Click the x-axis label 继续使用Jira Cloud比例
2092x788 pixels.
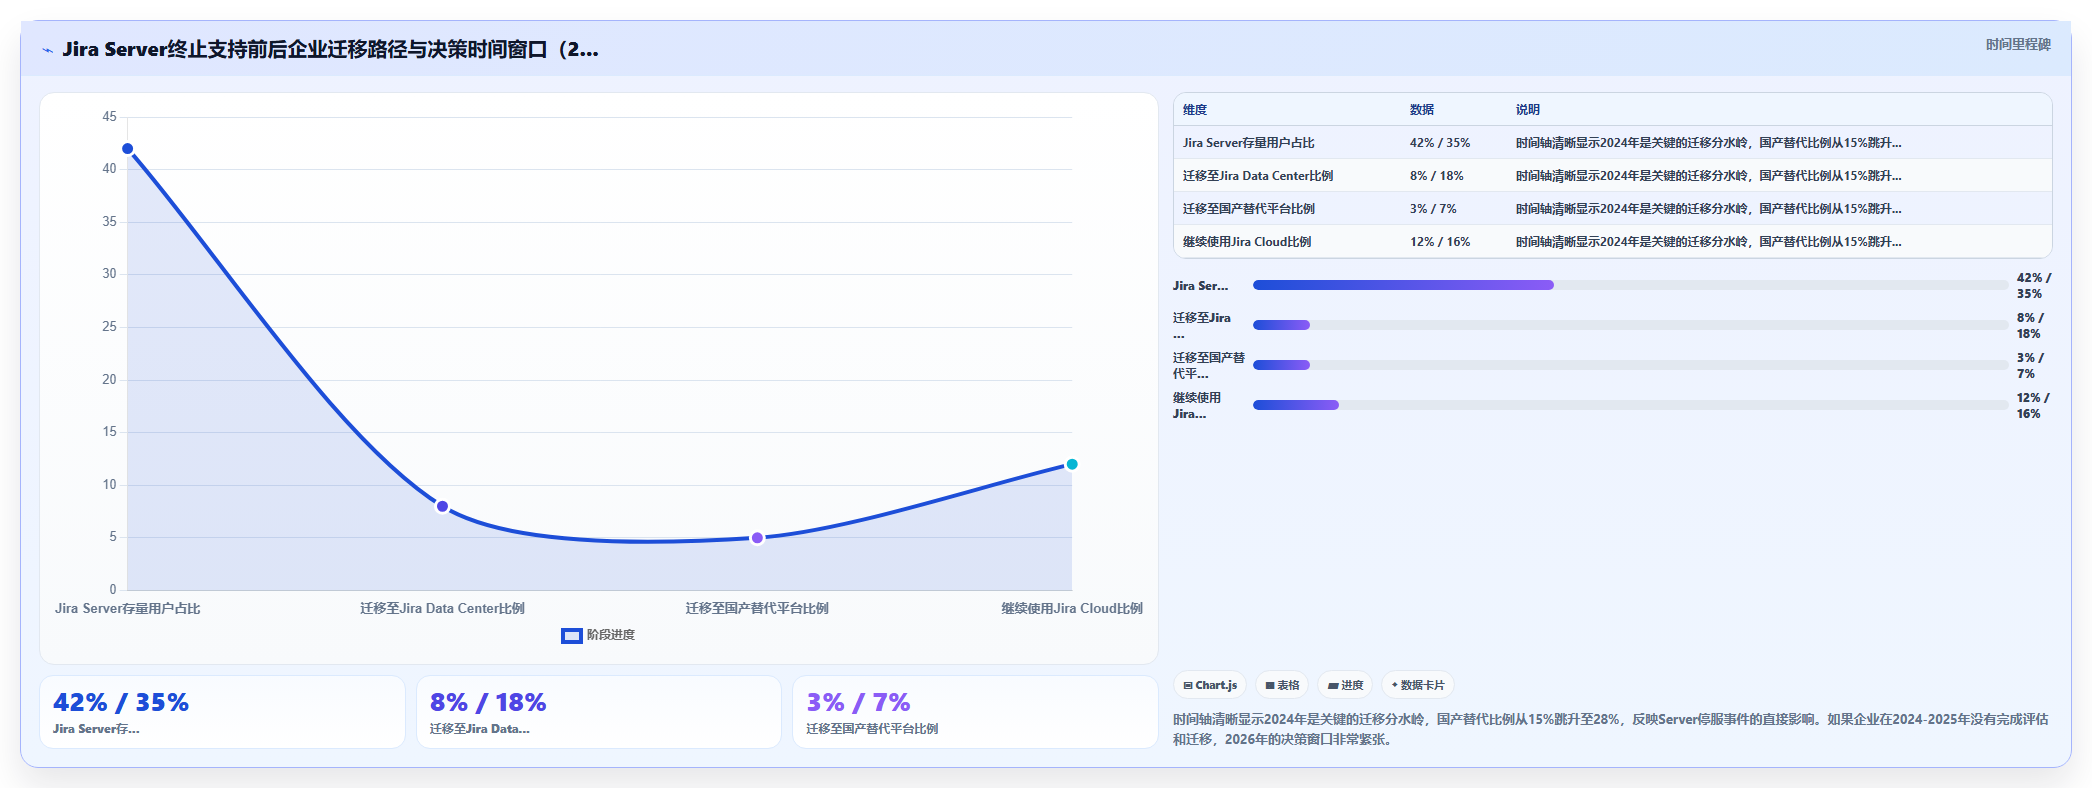pyautogui.click(x=1072, y=608)
